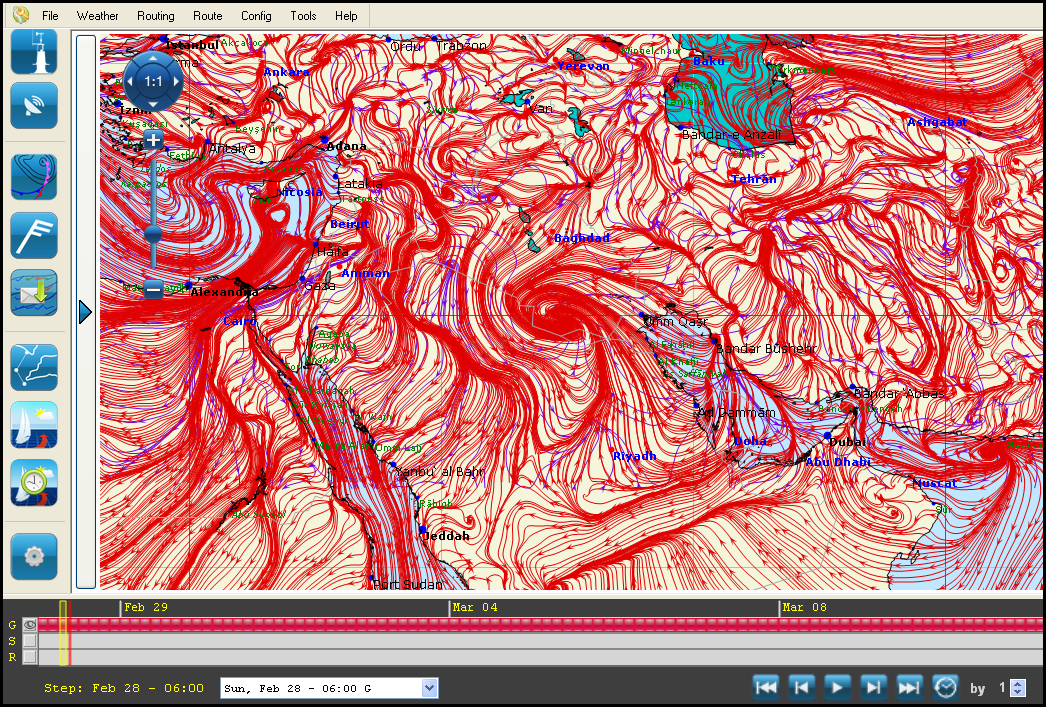The height and width of the screenshot is (707, 1046).
Task: Open the satellite dish receiver tool
Action: (34, 105)
